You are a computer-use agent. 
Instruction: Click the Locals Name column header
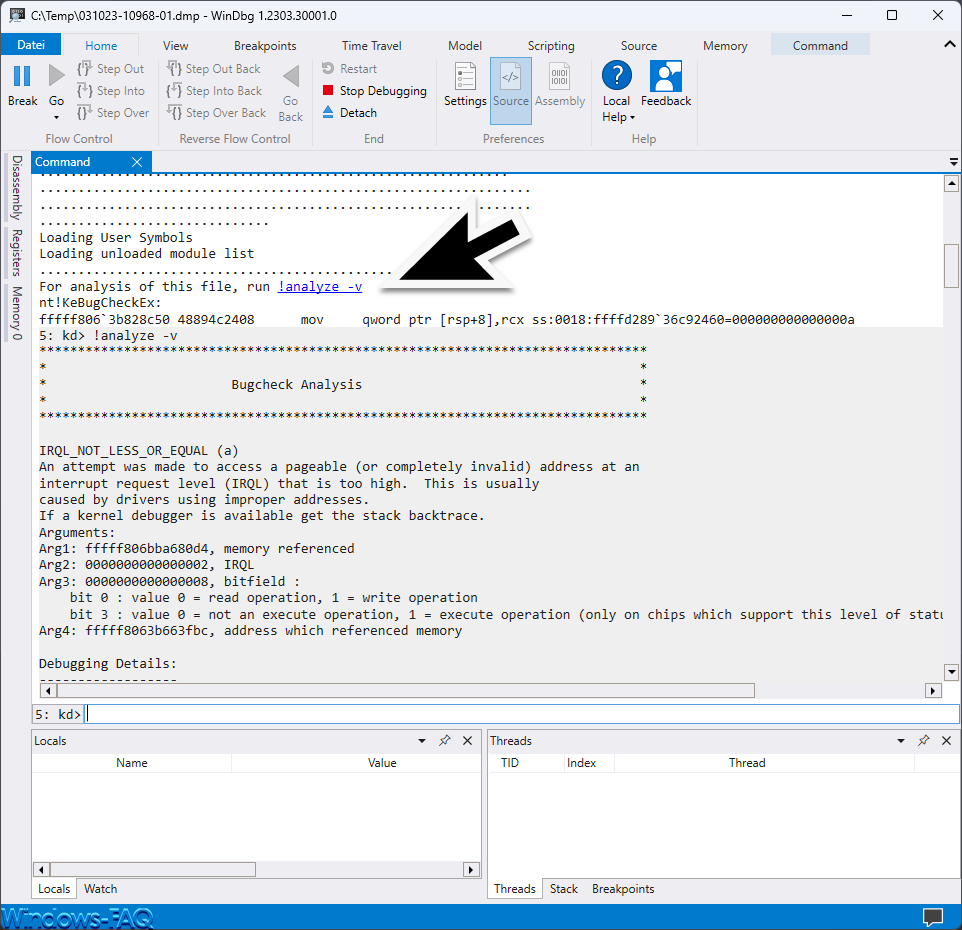pyautogui.click(x=132, y=763)
